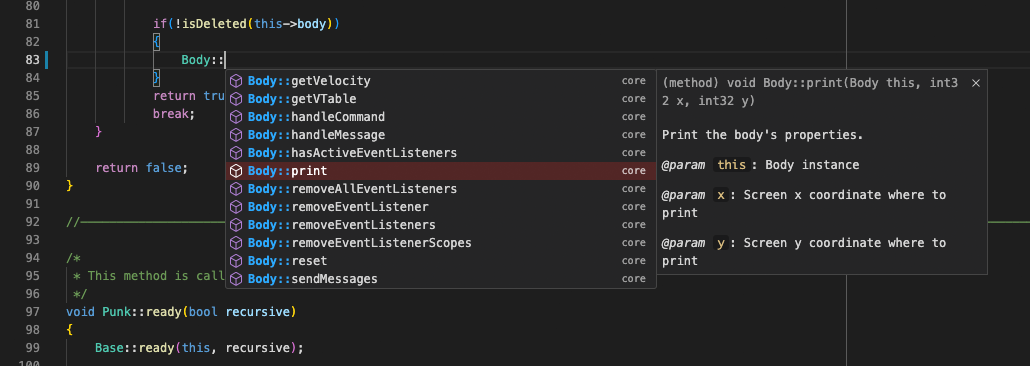Click the 'y' parameter tag in documentation

coord(721,243)
